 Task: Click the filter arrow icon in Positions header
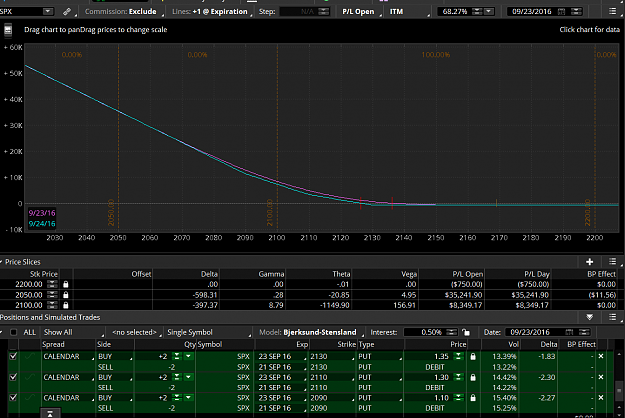point(590,317)
